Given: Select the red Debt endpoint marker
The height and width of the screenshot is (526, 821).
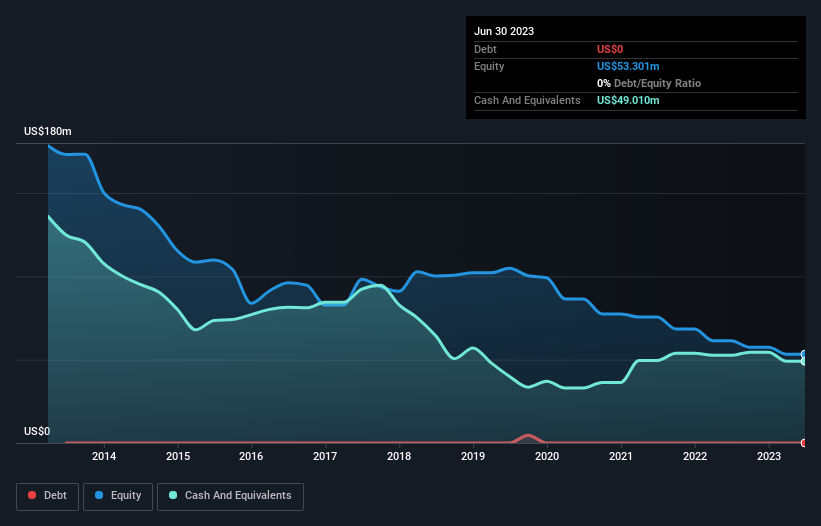Looking at the screenshot, I should tap(804, 443).
